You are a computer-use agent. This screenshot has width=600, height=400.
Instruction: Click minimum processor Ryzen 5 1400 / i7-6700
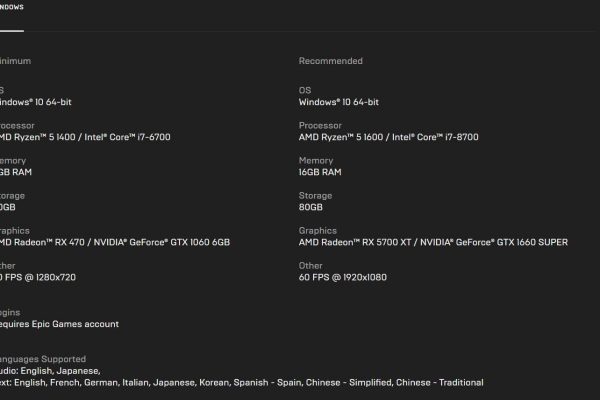tap(85, 137)
